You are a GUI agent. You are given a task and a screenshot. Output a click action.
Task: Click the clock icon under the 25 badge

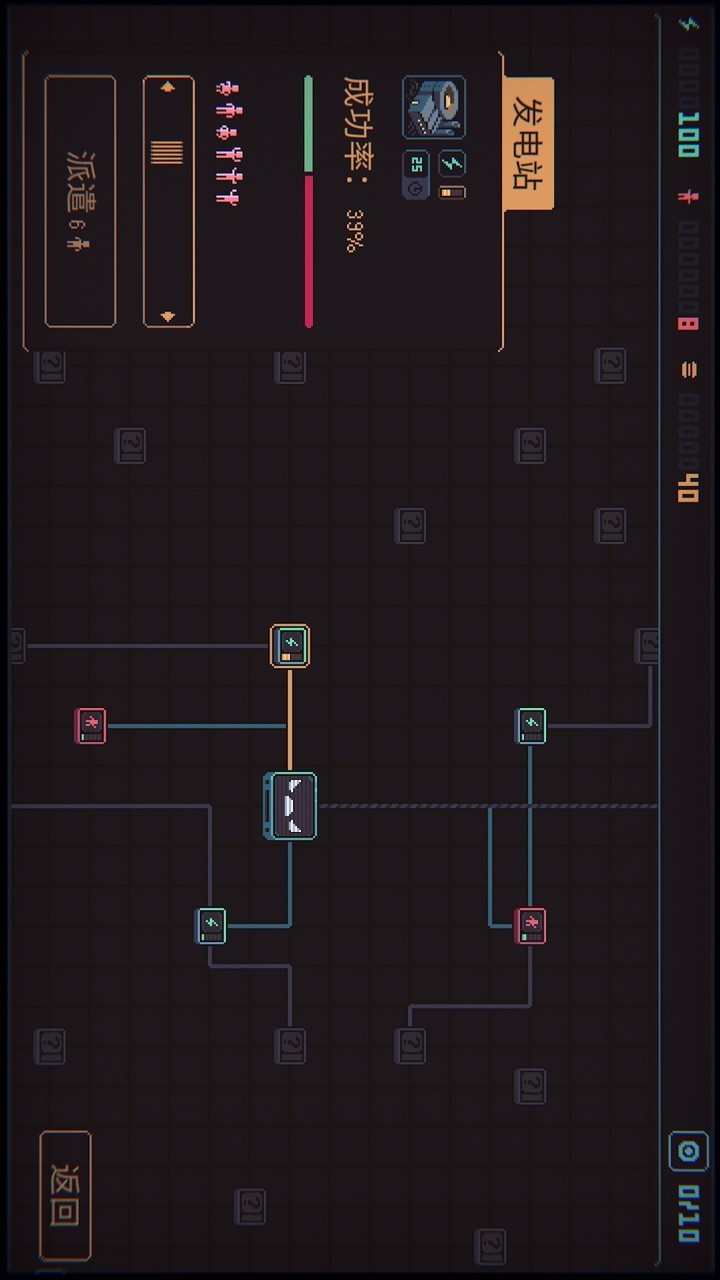click(x=416, y=189)
